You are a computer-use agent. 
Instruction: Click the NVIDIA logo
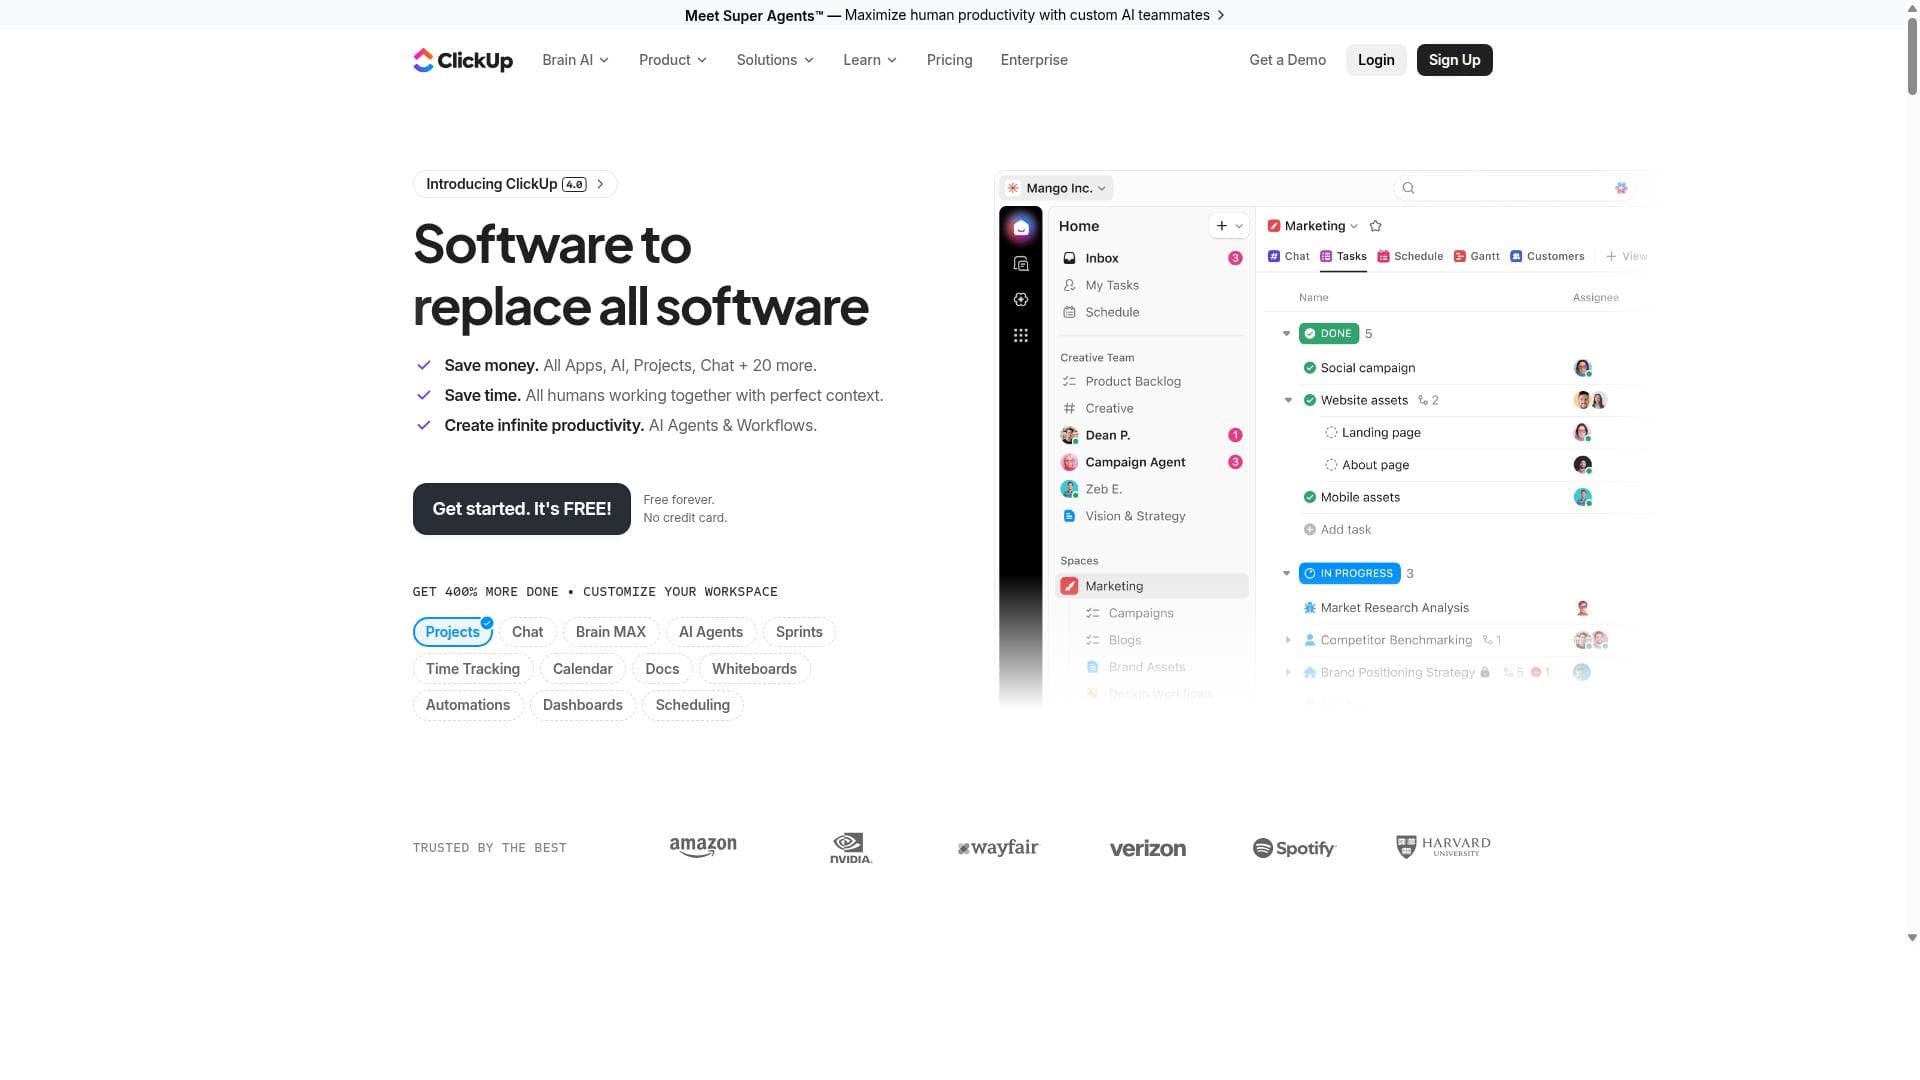tap(851, 848)
